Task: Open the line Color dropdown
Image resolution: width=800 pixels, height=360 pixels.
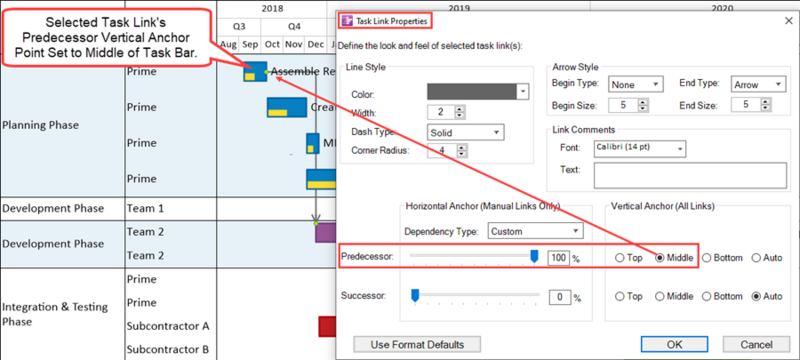Action: [x=523, y=92]
